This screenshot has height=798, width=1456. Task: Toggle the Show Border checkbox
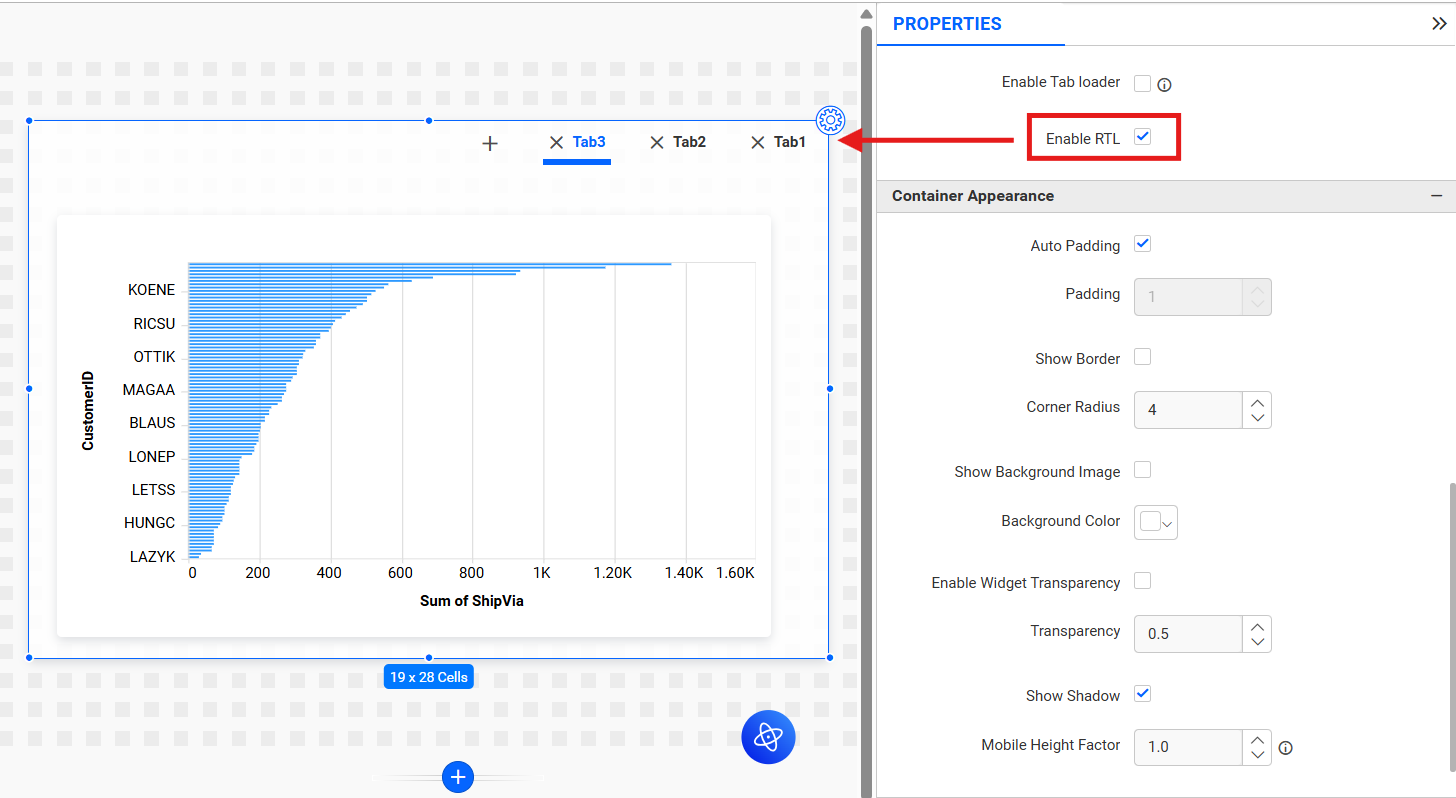tap(1142, 357)
